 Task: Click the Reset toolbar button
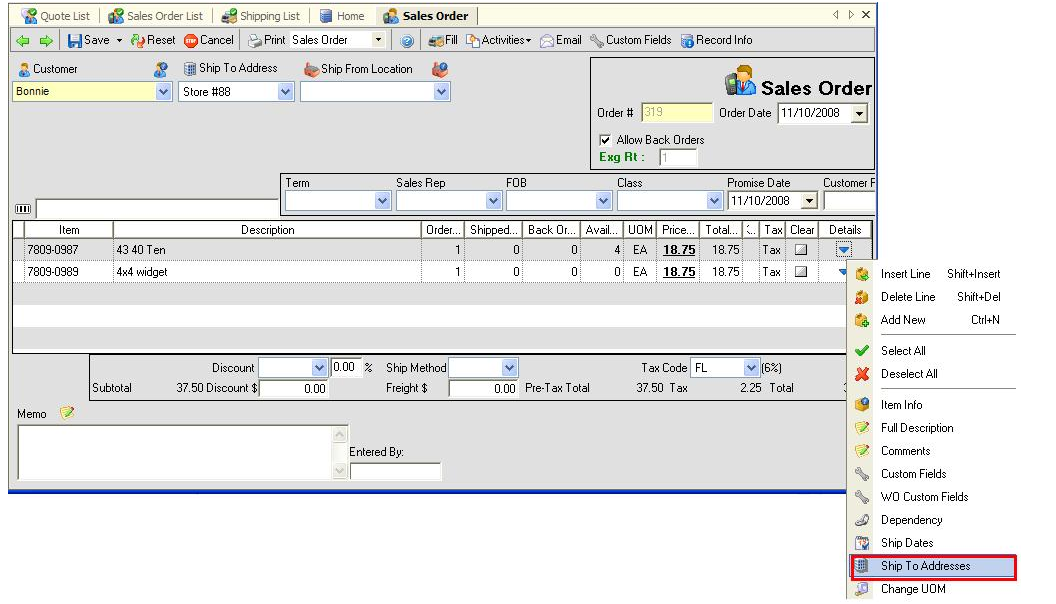click(x=153, y=40)
